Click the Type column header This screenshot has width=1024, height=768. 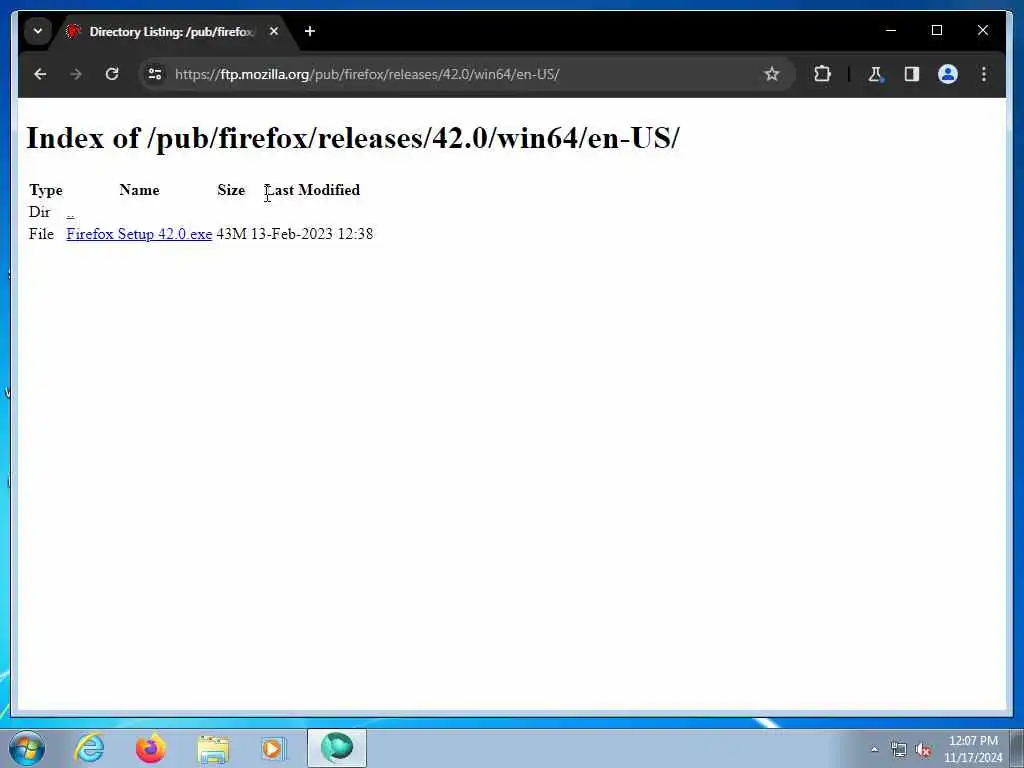point(46,190)
